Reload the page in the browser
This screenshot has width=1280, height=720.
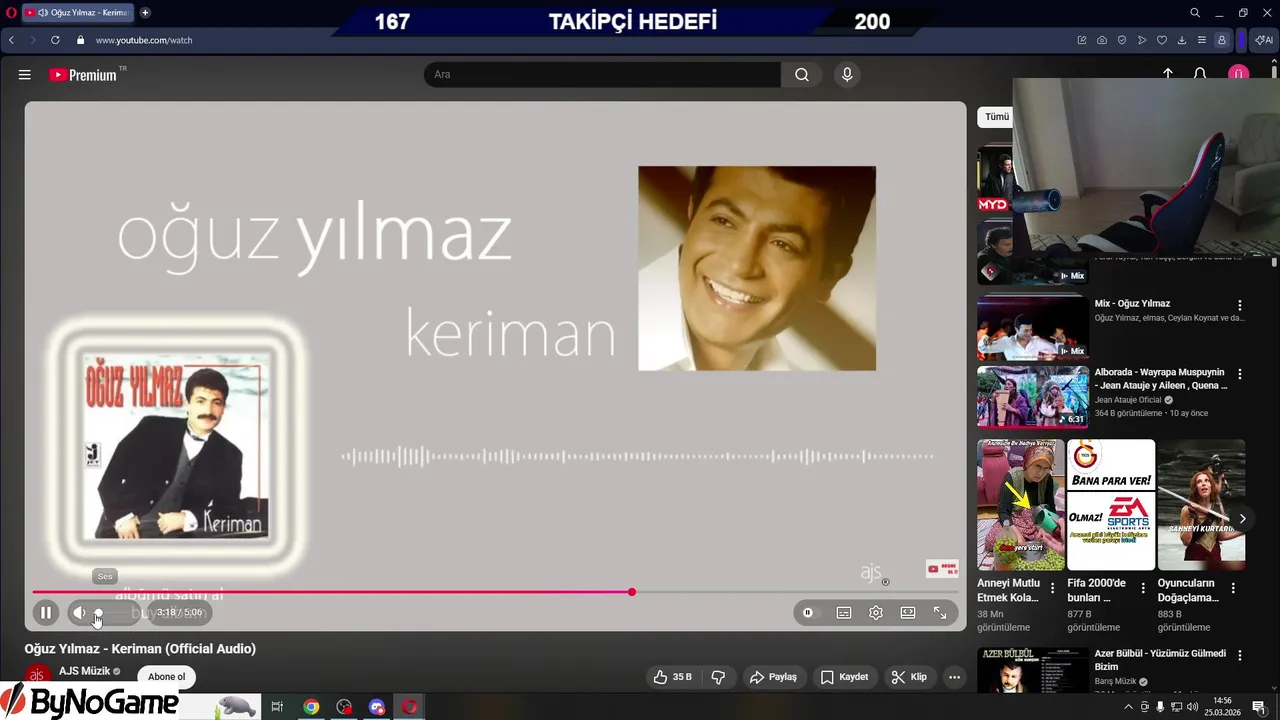click(54, 40)
